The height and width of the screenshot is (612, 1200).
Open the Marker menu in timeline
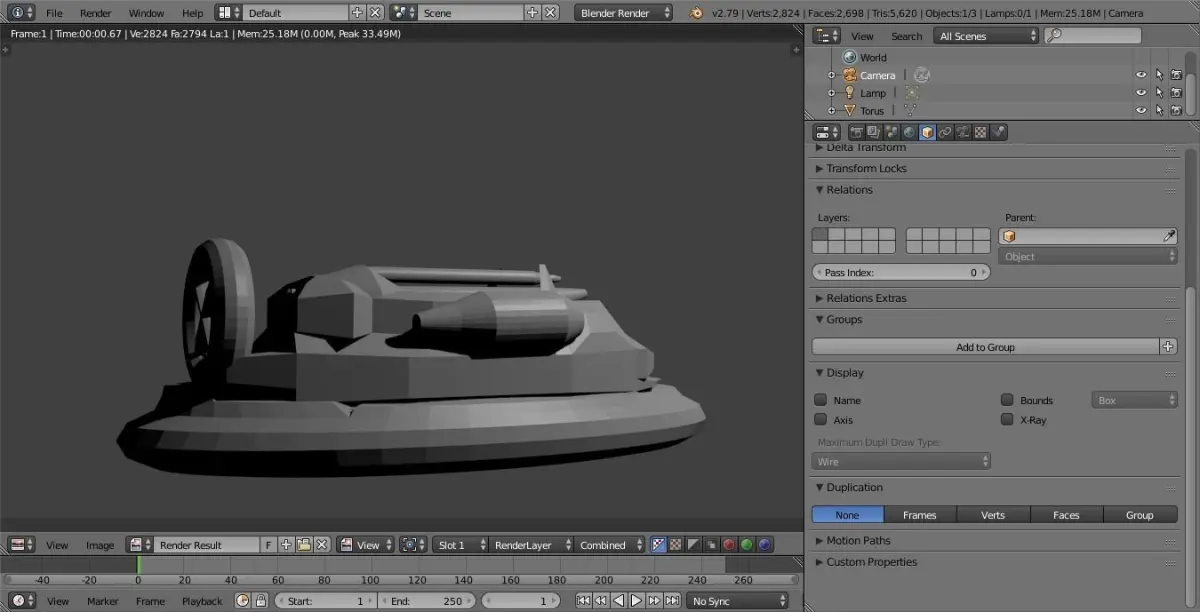pyautogui.click(x=102, y=601)
